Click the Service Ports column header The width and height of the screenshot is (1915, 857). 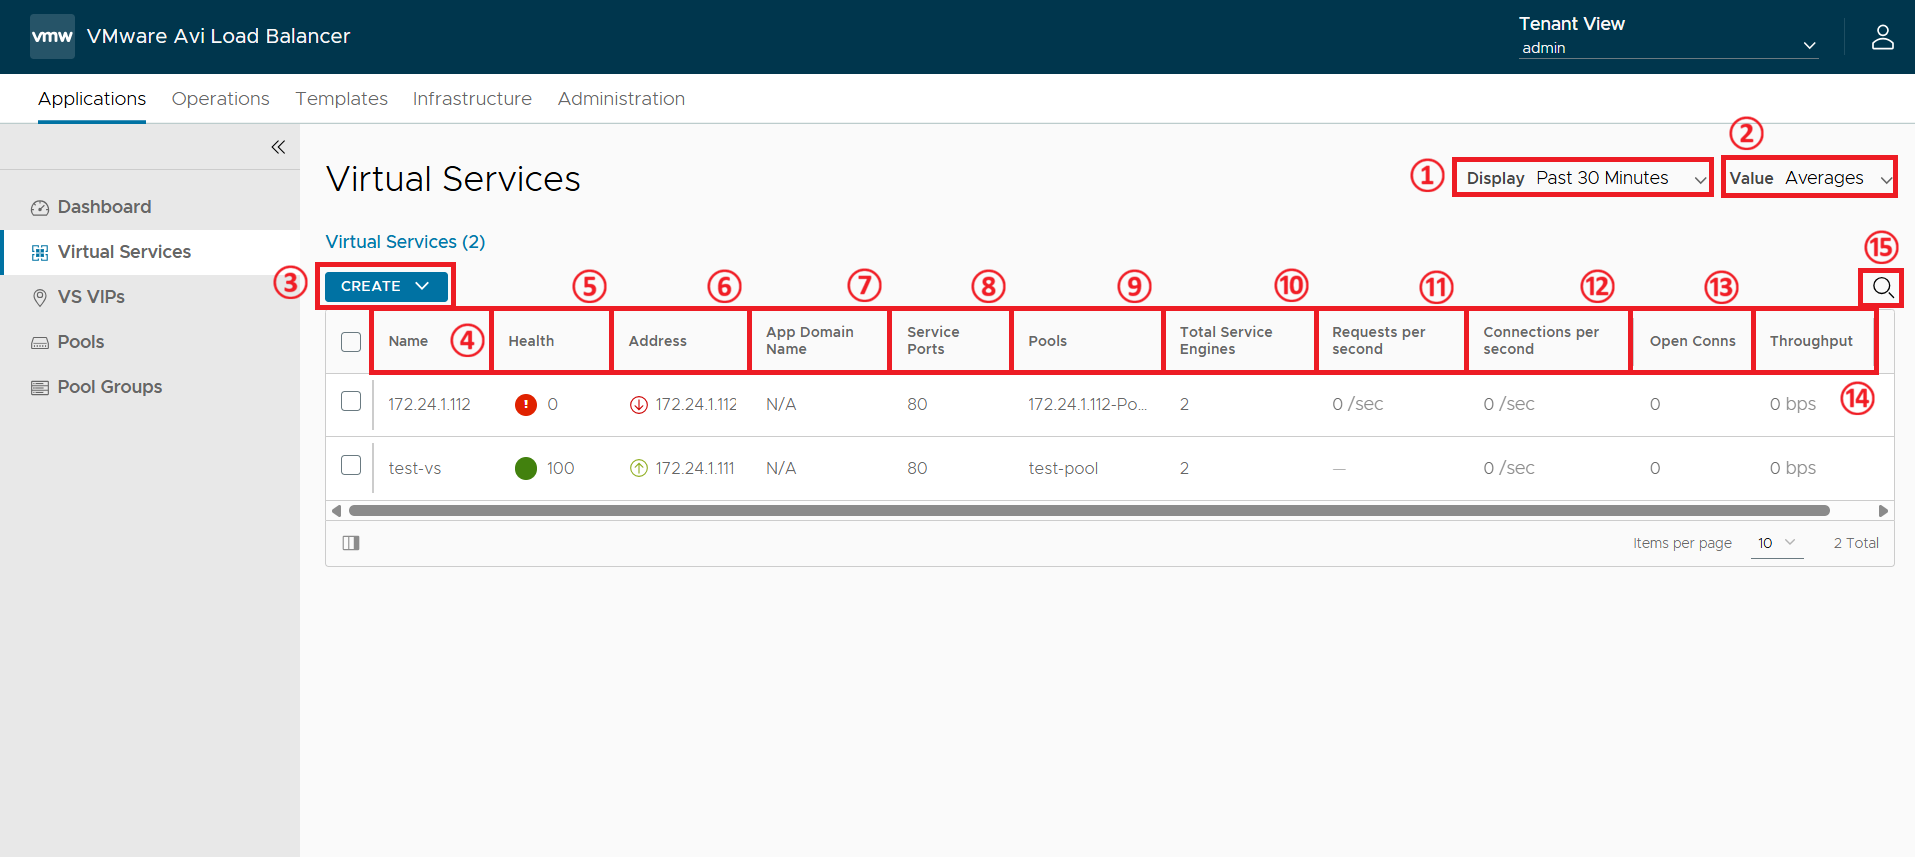tap(933, 341)
